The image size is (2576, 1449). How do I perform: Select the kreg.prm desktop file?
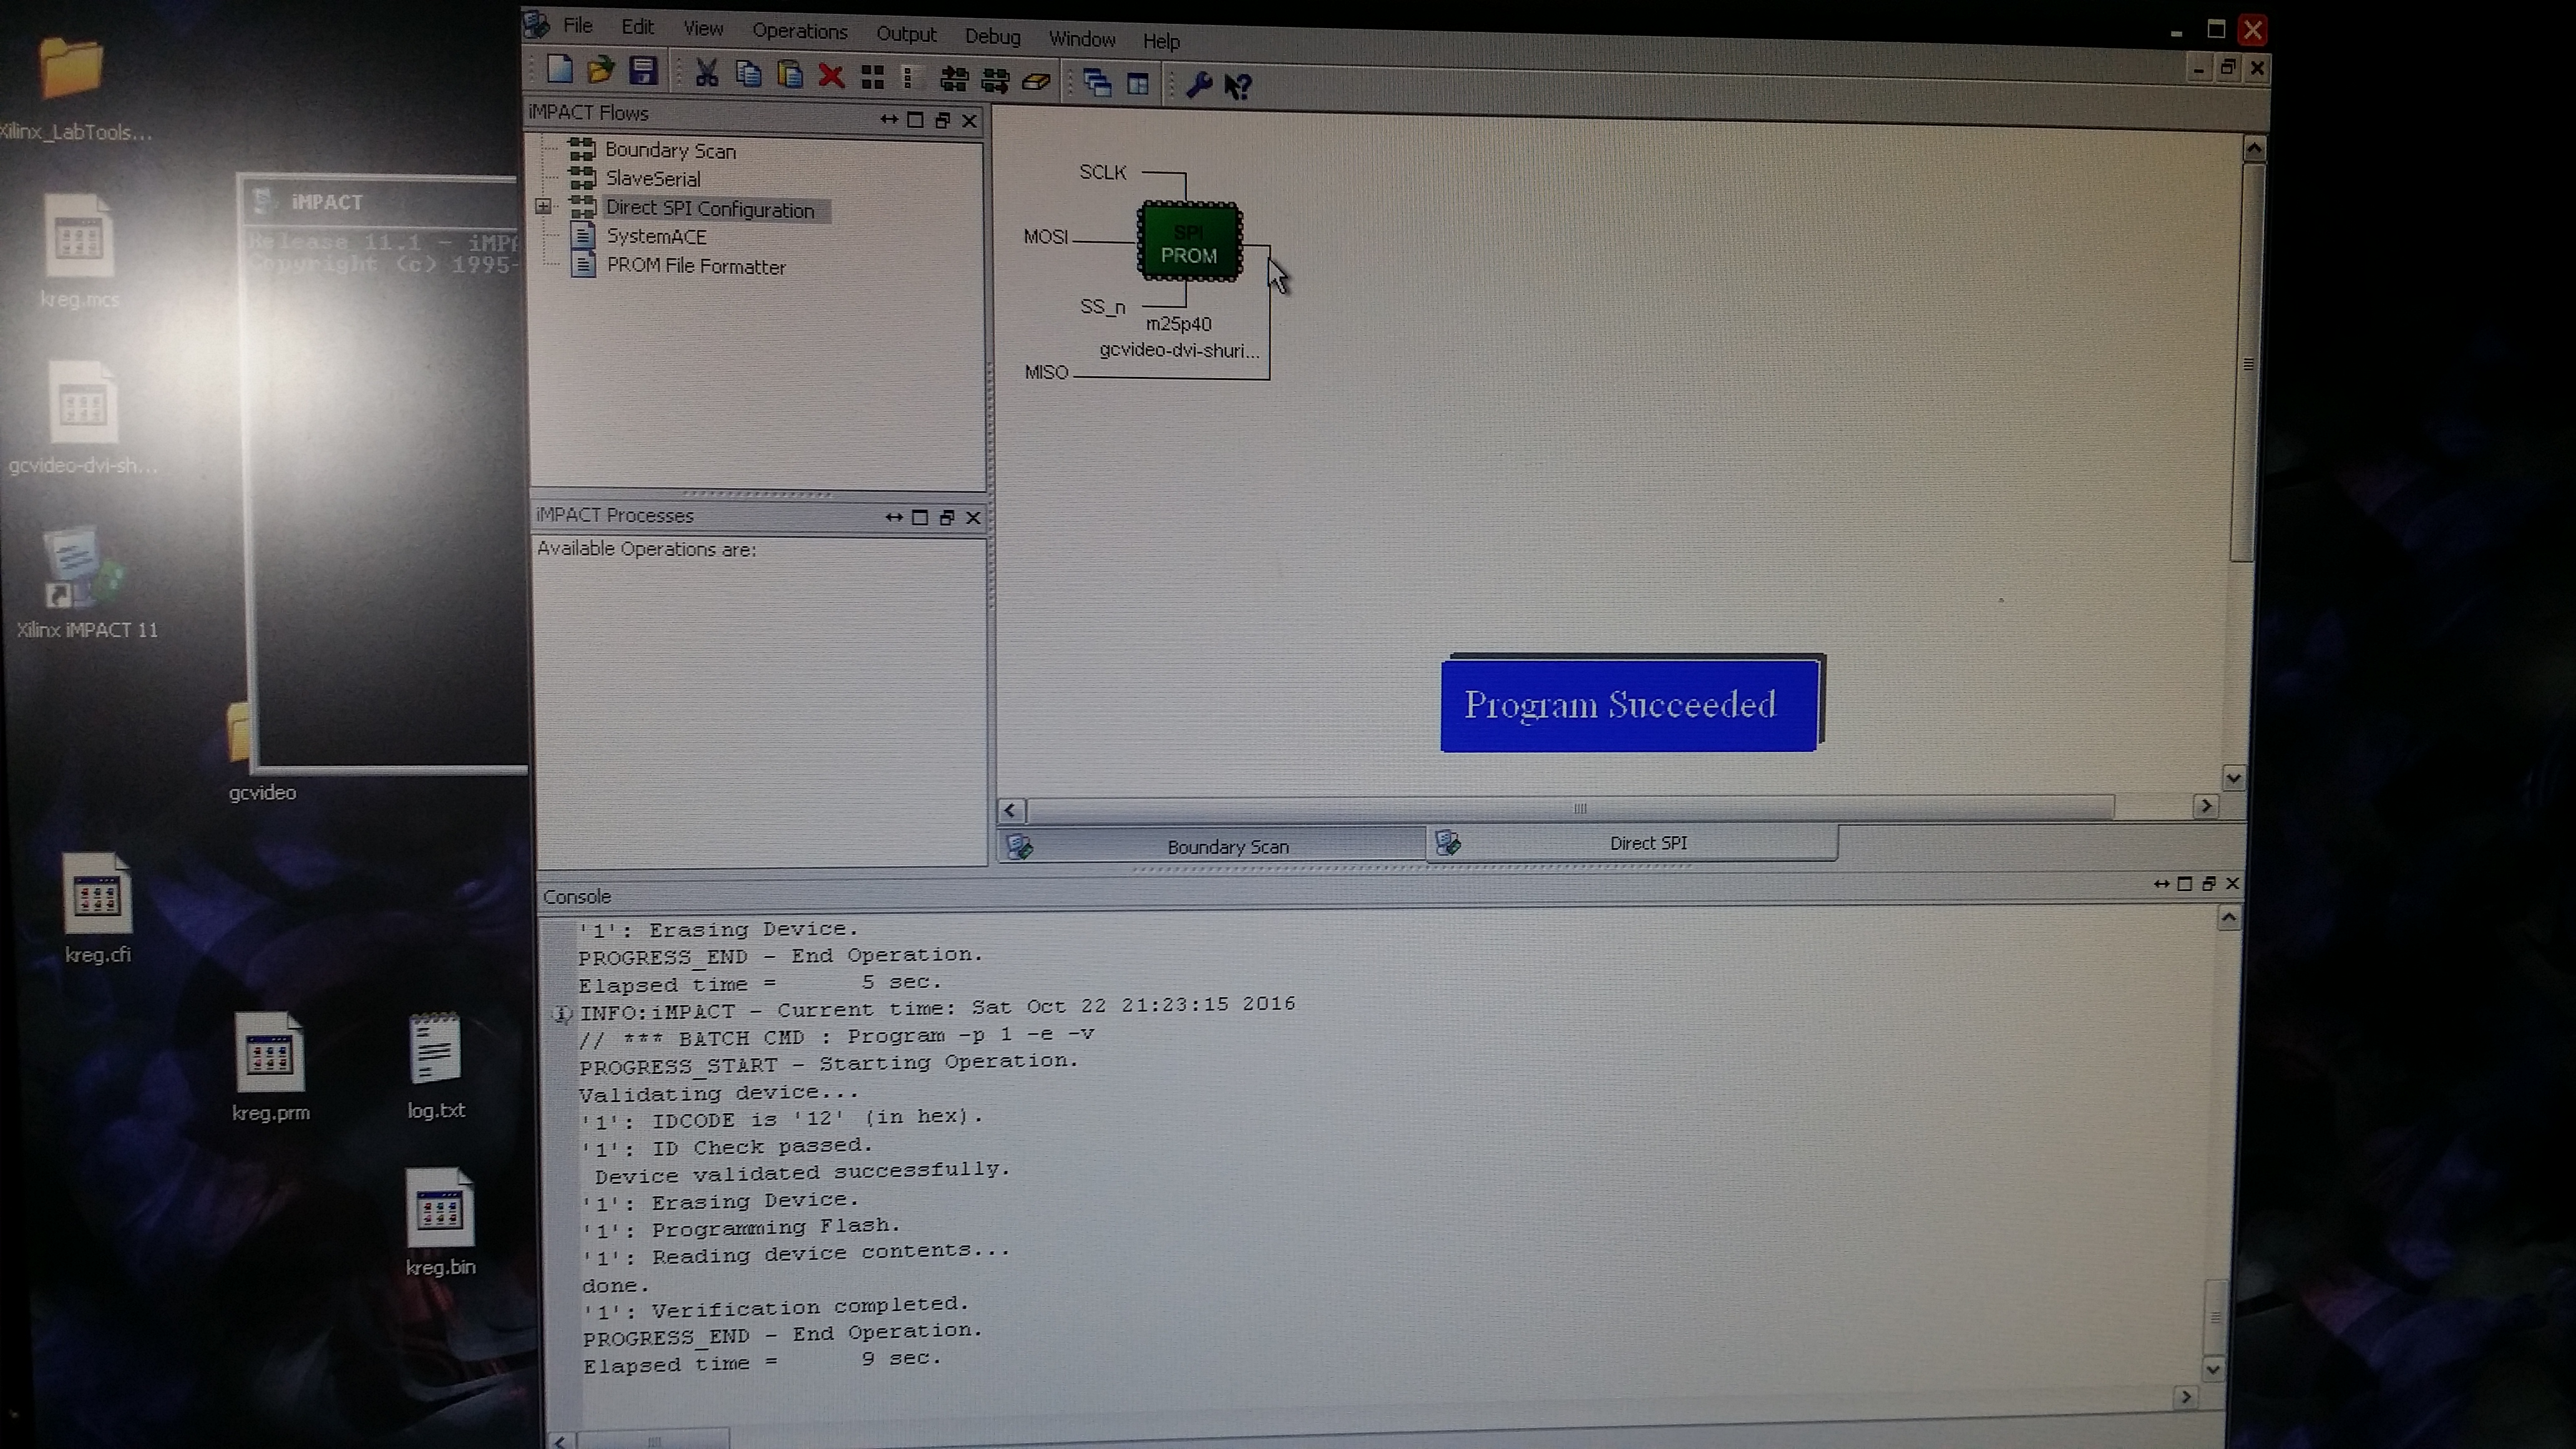coord(270,1066)
